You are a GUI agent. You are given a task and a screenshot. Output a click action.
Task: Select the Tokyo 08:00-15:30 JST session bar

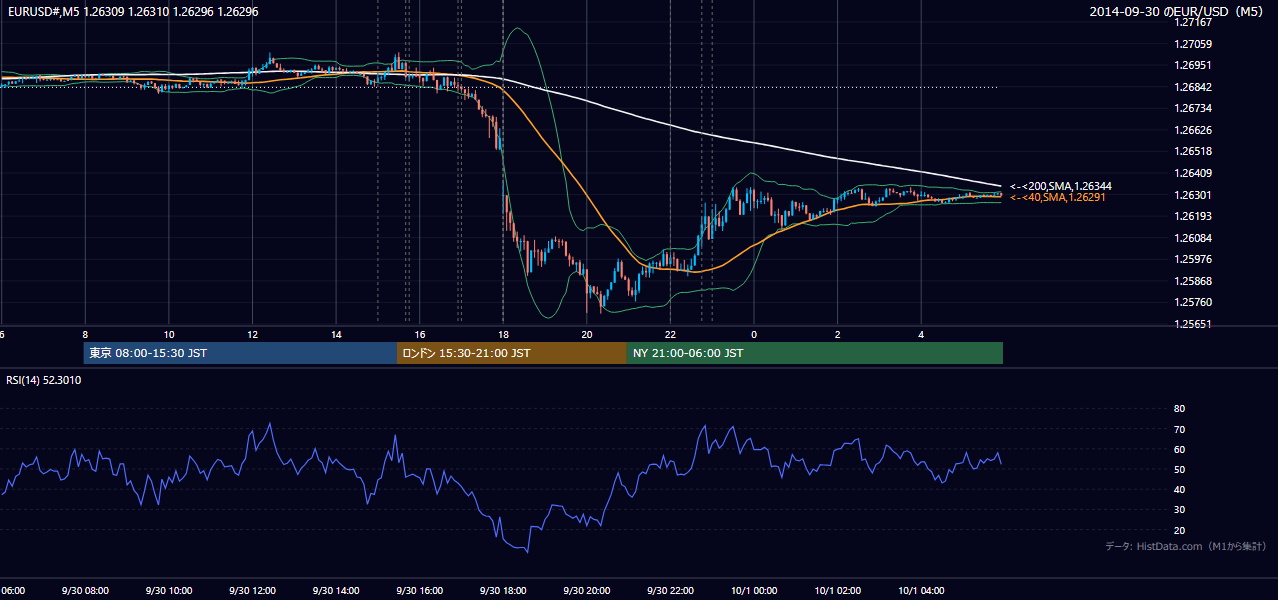pos(241,353)
